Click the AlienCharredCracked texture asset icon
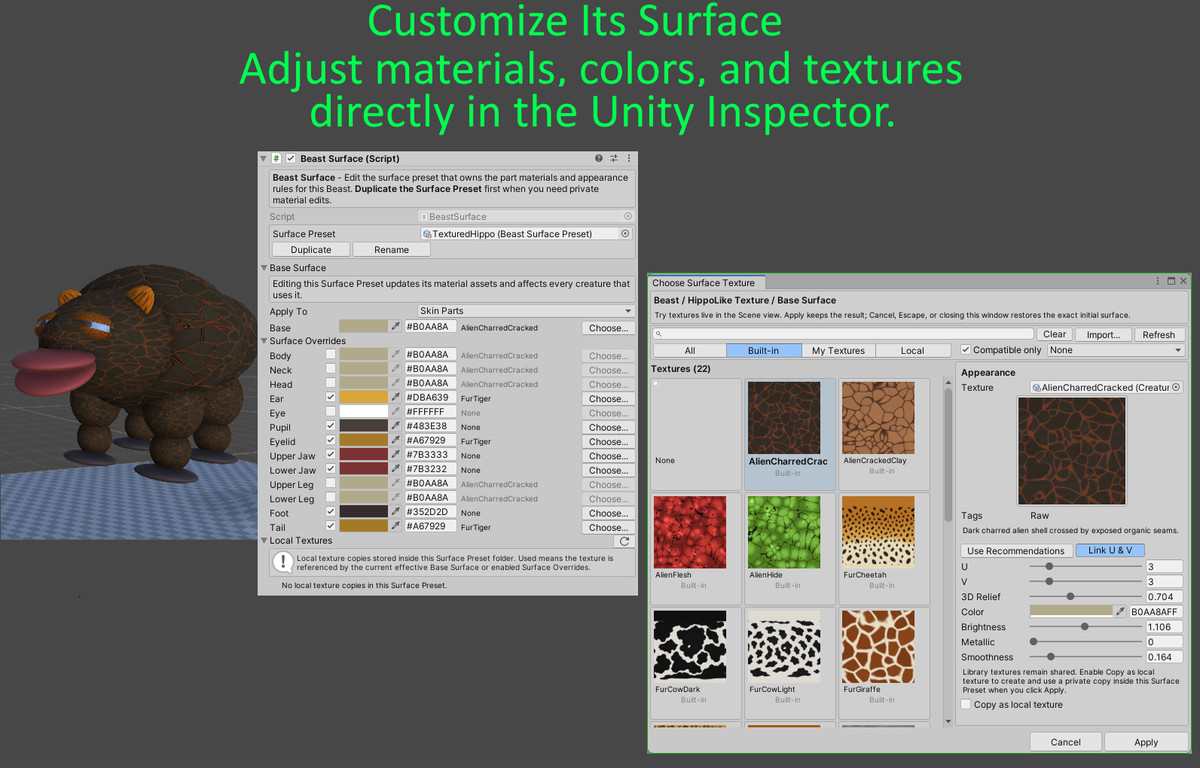 tap(1037, 387)
